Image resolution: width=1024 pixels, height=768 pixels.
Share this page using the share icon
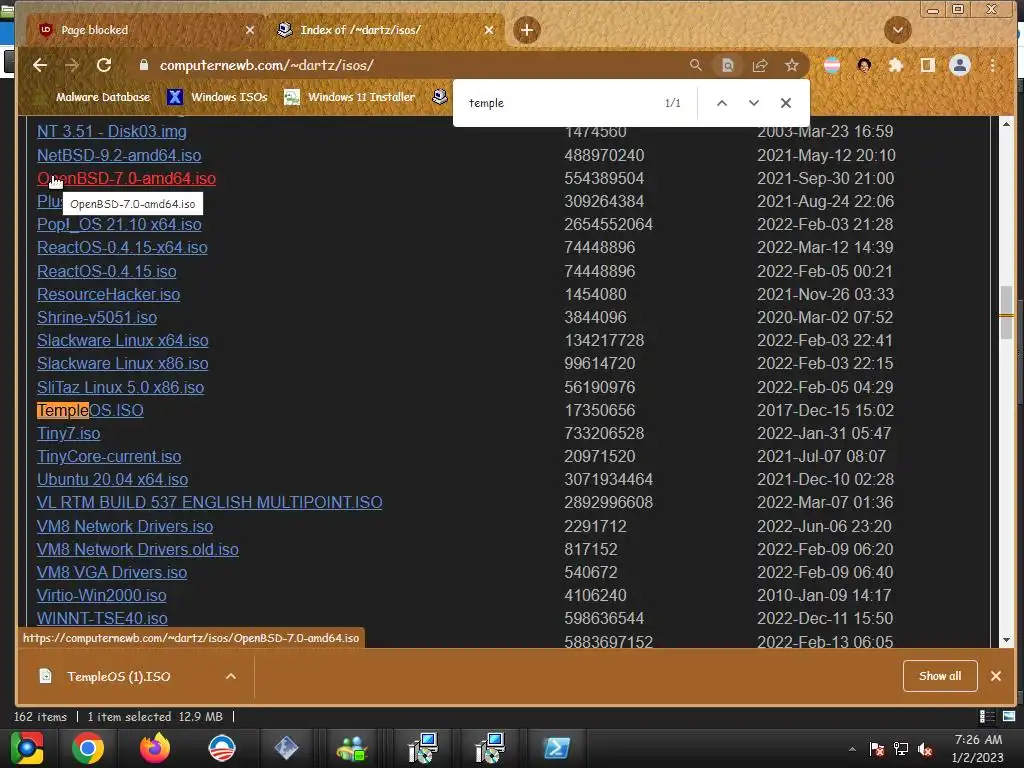tap(760, 65)
